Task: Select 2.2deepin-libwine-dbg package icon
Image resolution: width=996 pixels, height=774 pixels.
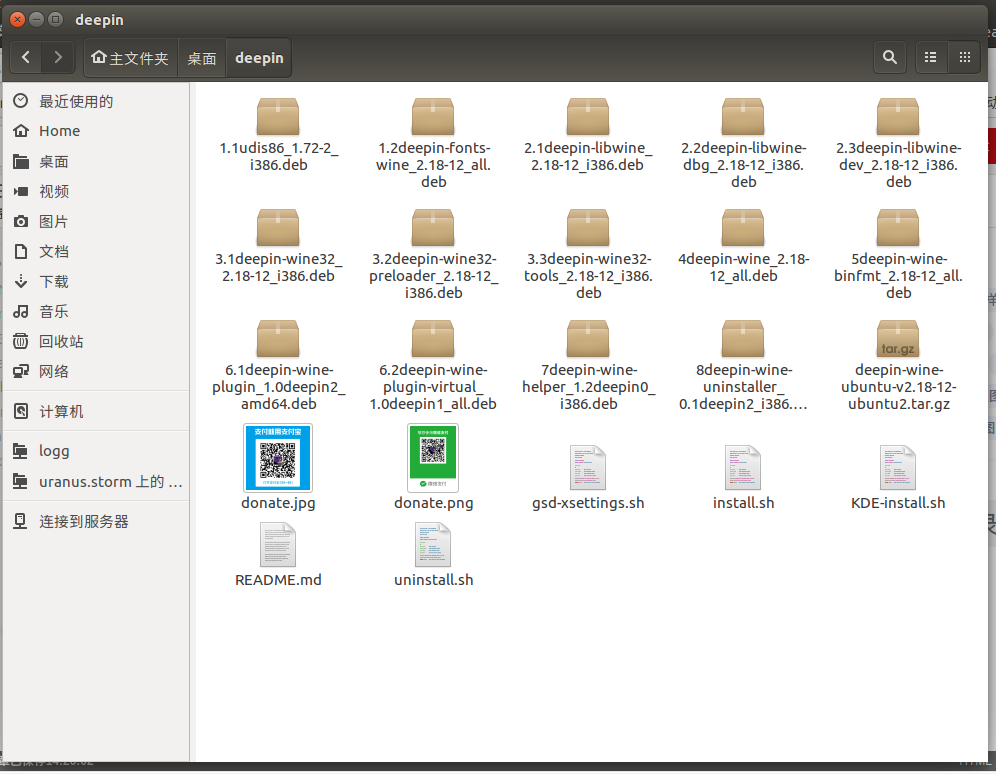Action: 743,117
